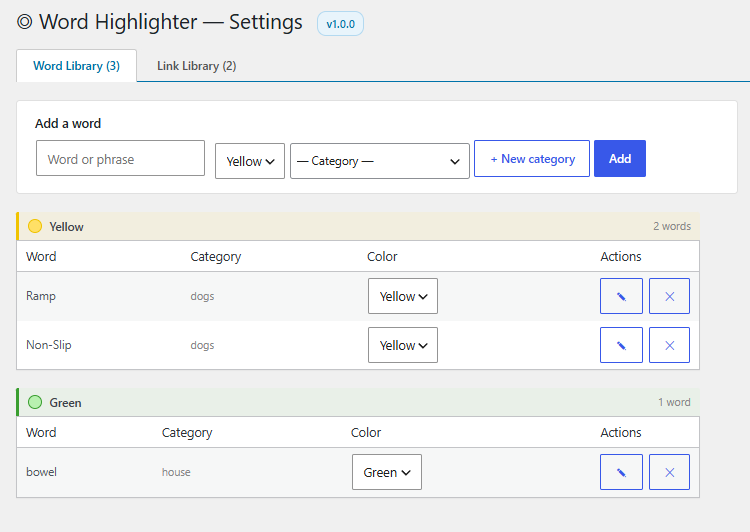Screen dimensions: 750x532
Task: Click the blue Add button
Action: click(x=620, y=158)
